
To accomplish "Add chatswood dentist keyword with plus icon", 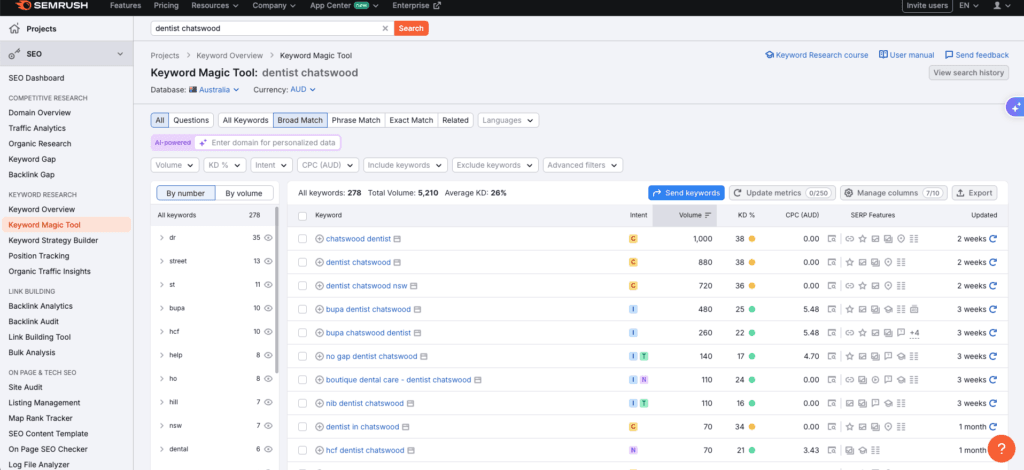I will pos(319,239).
